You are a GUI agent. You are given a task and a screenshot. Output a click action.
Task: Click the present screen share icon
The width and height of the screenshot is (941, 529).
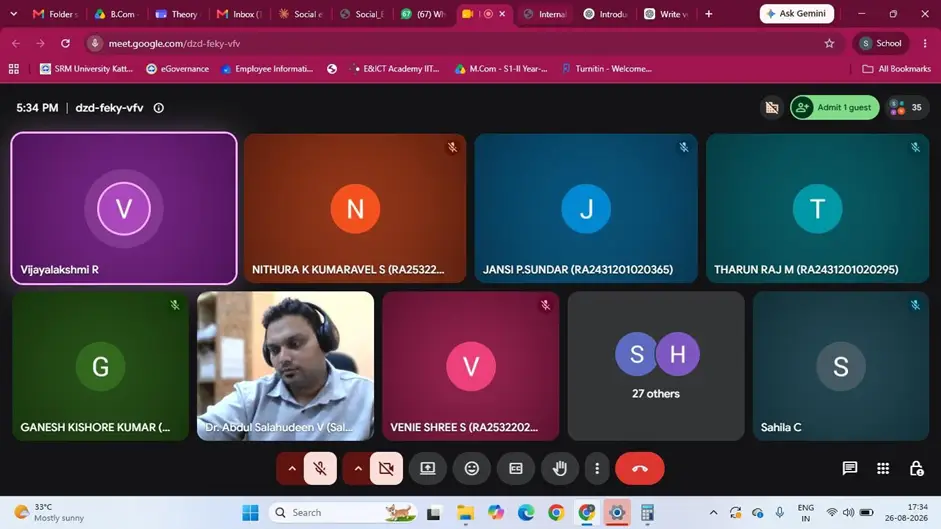(427, 468)
